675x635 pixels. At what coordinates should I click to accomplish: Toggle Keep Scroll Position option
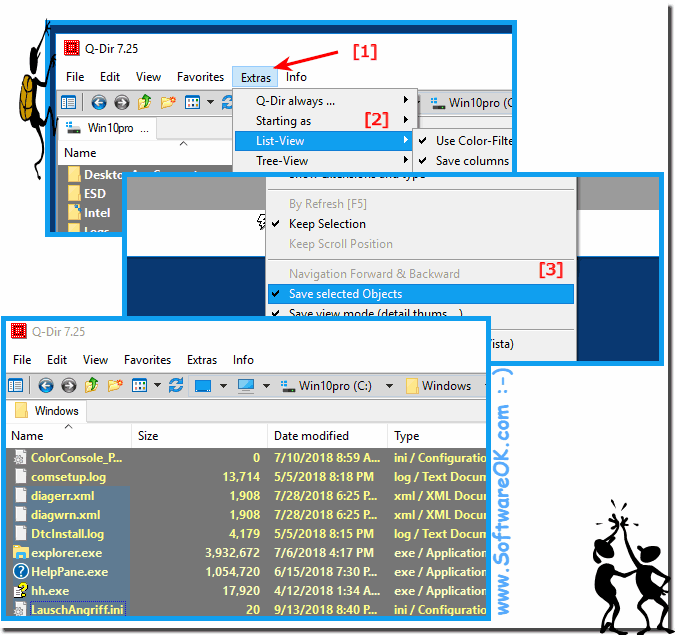pyautogui.click(x=341, y=244)
